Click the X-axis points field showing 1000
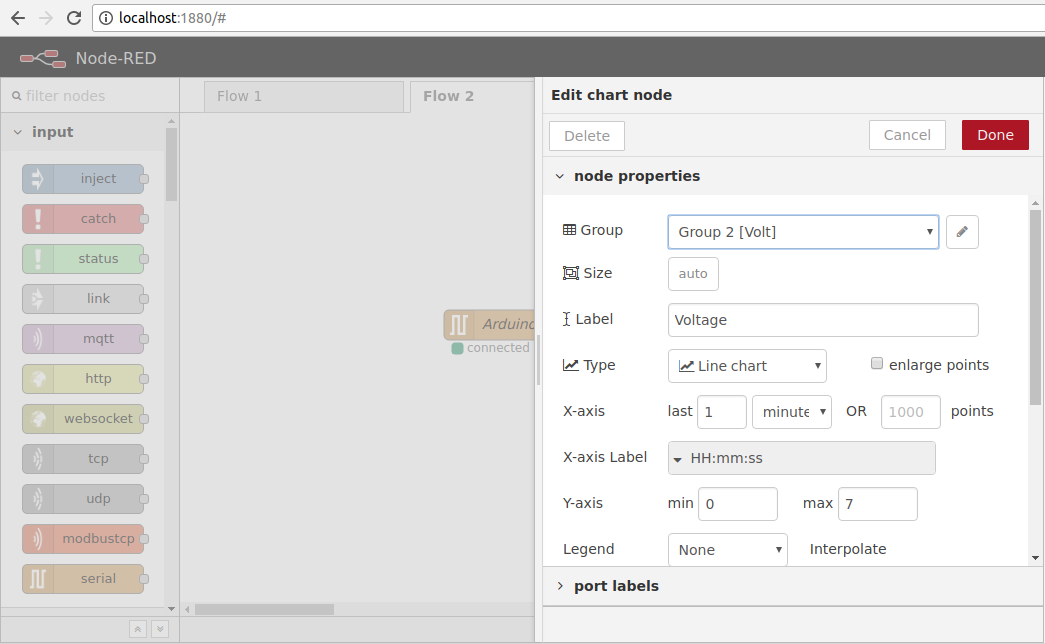The image size is (1045, 644). (x=910, y=412)
